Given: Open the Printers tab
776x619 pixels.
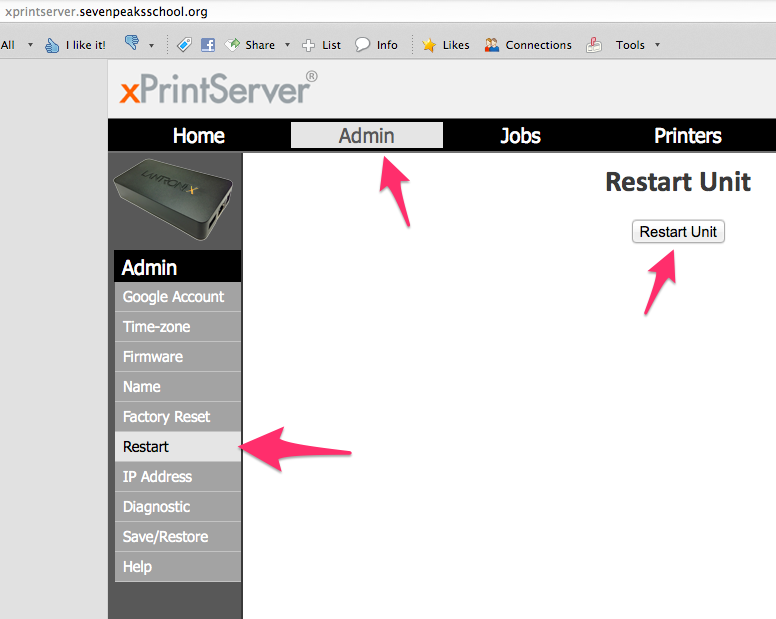Looking at the screenshot, I should 687,136.
